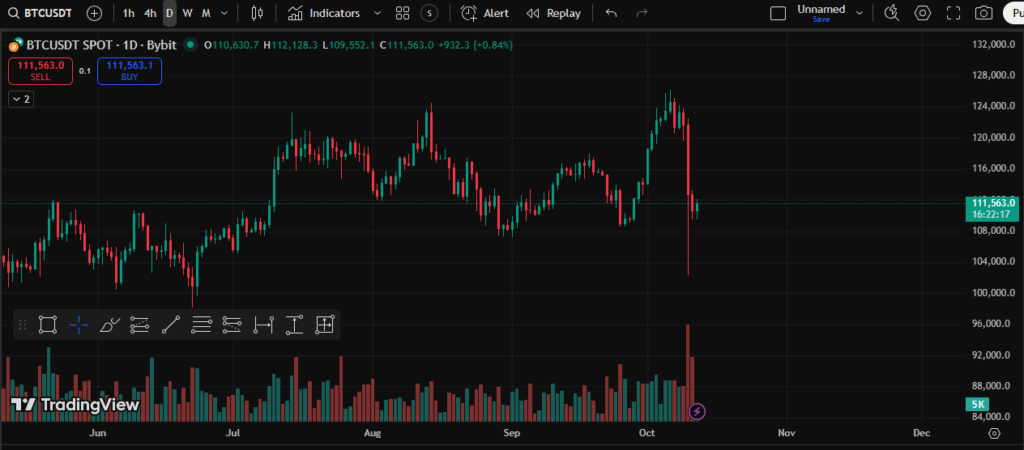Switch to the 4h timeframe
The width and height of the screenshot is (1024, 450).
pyautogui.click(x=149, y=13)
